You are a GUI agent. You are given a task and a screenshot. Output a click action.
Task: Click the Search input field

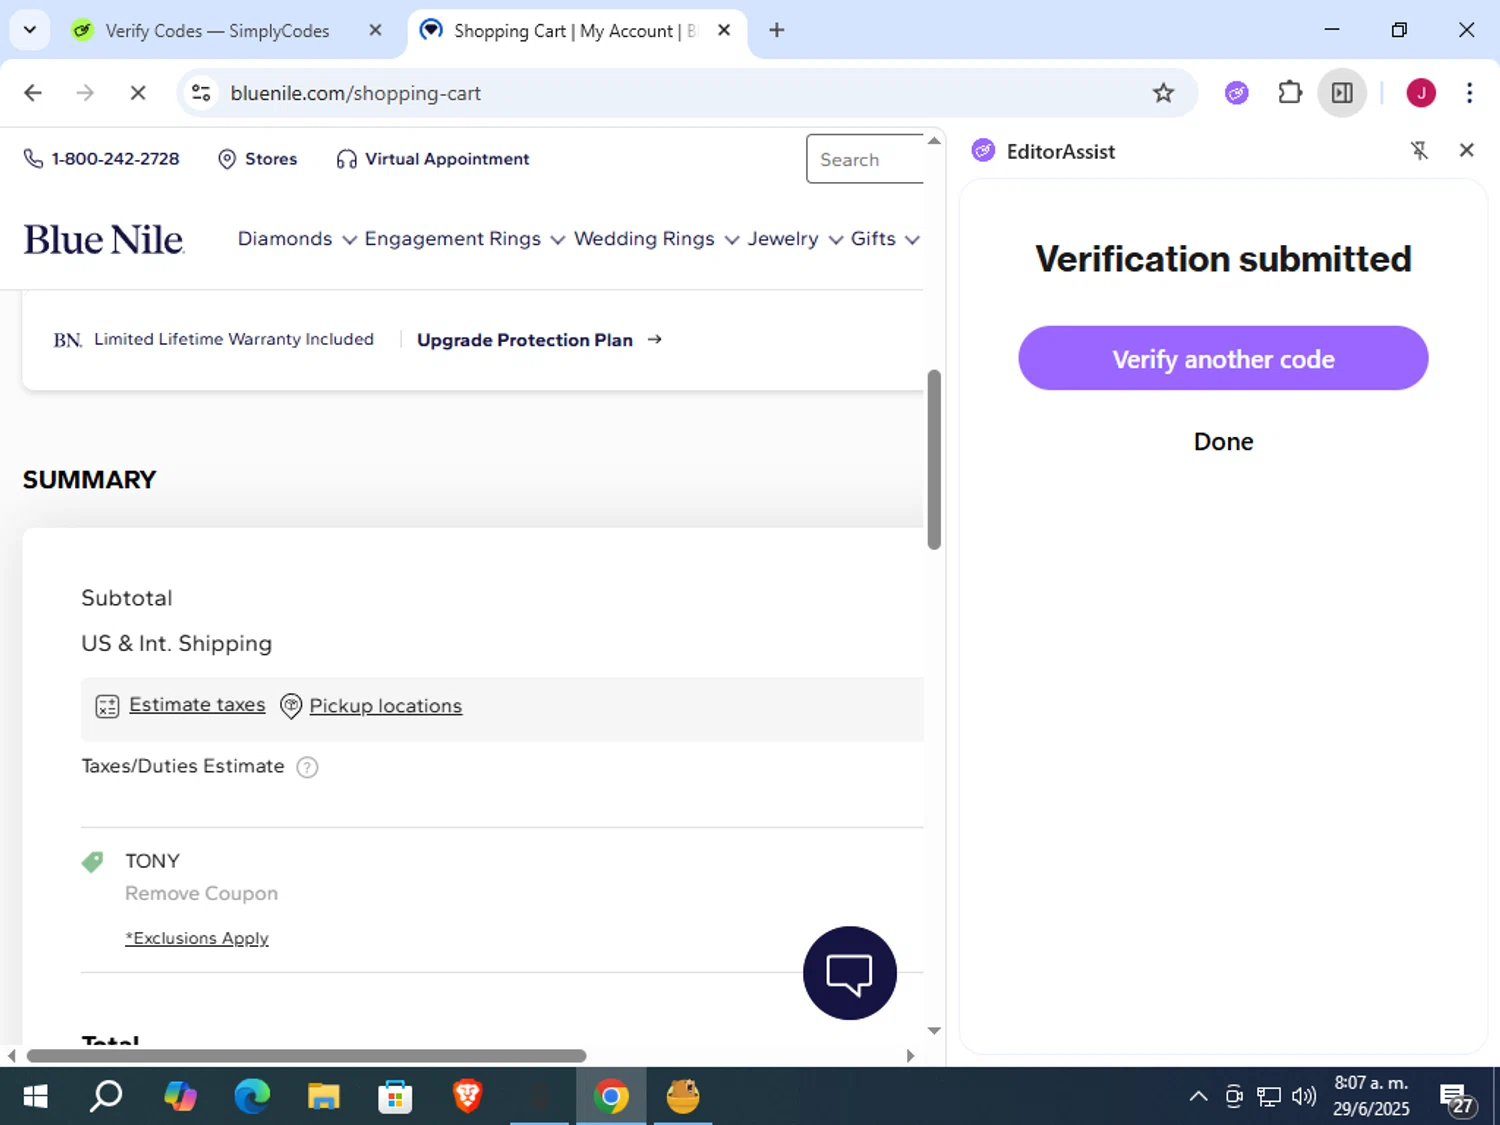point(865,159)
